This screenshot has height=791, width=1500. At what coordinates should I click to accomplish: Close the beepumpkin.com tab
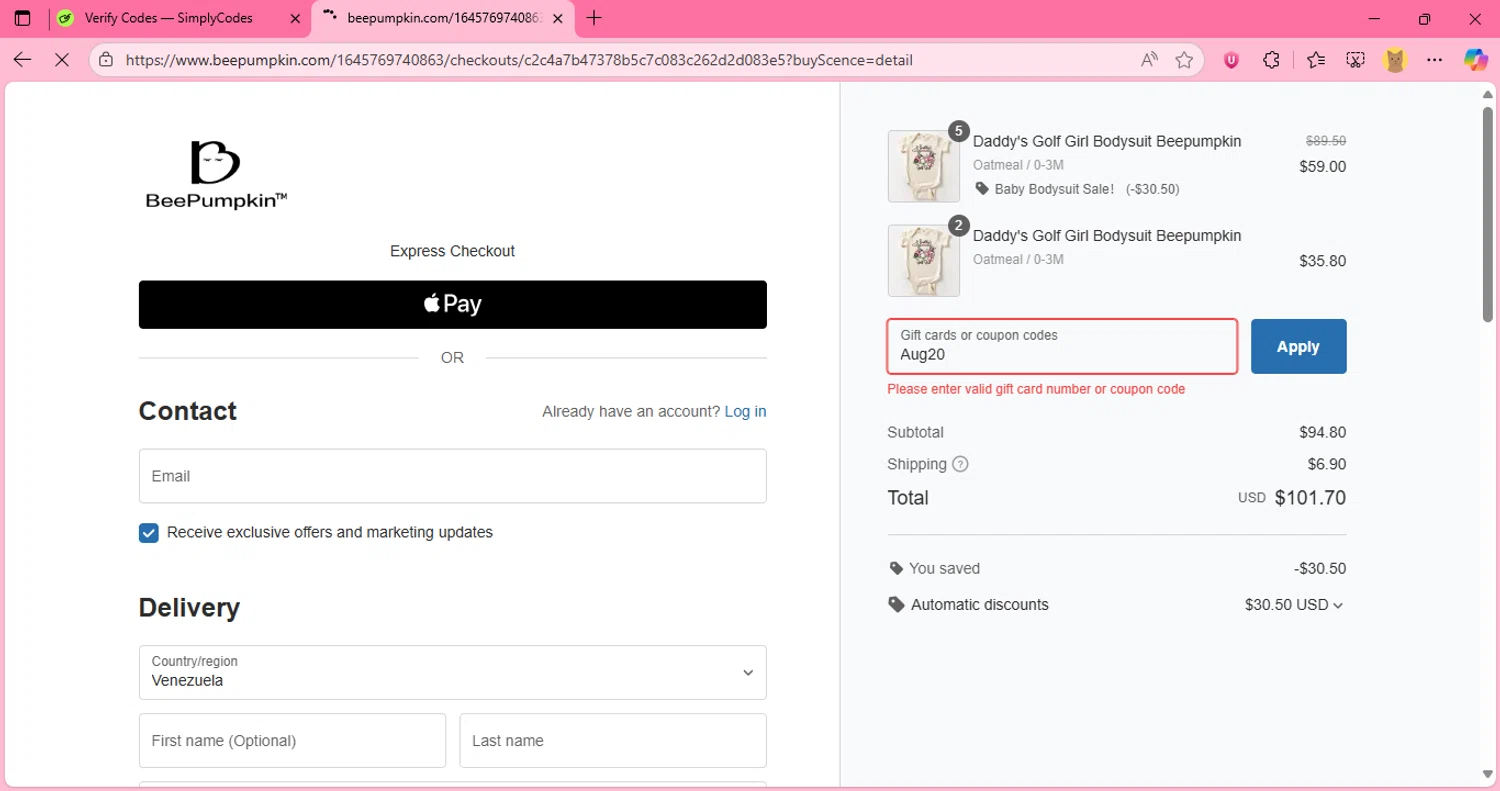point(558,18)
